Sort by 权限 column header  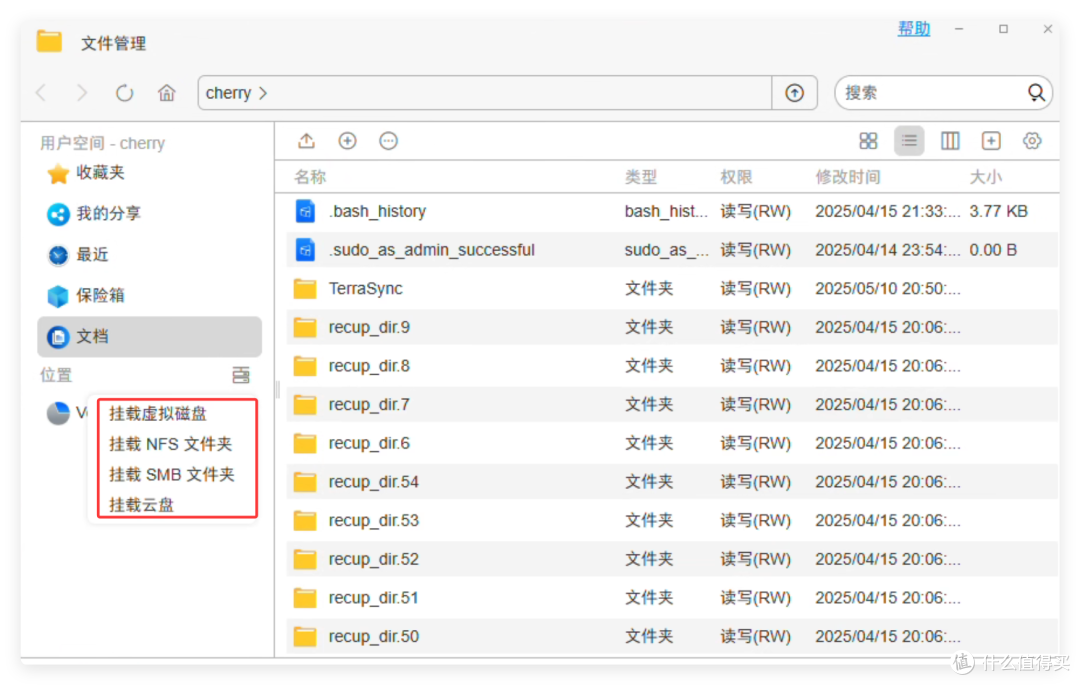click(736, 178)
